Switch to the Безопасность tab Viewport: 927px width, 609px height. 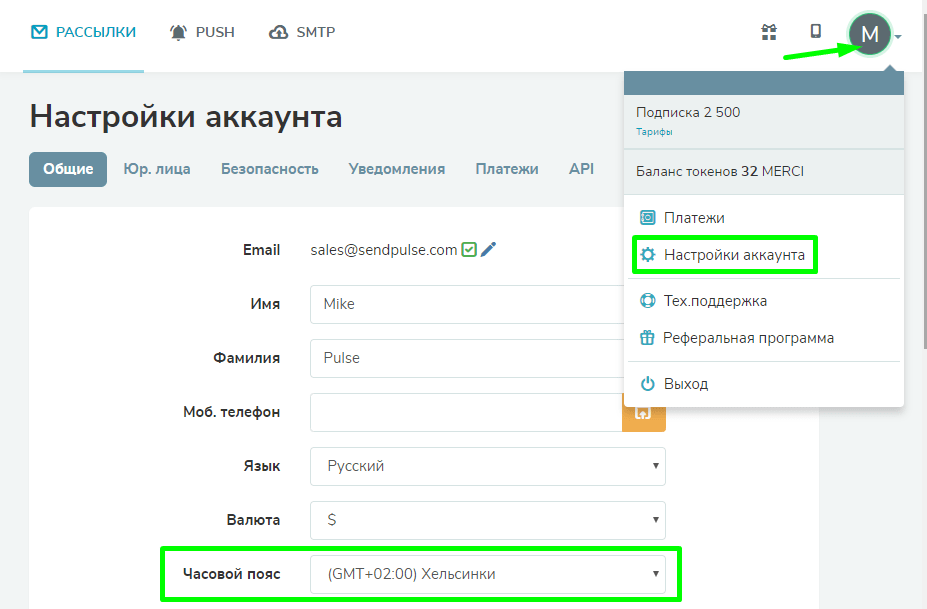pyautogui.click(x=270, y=169)
